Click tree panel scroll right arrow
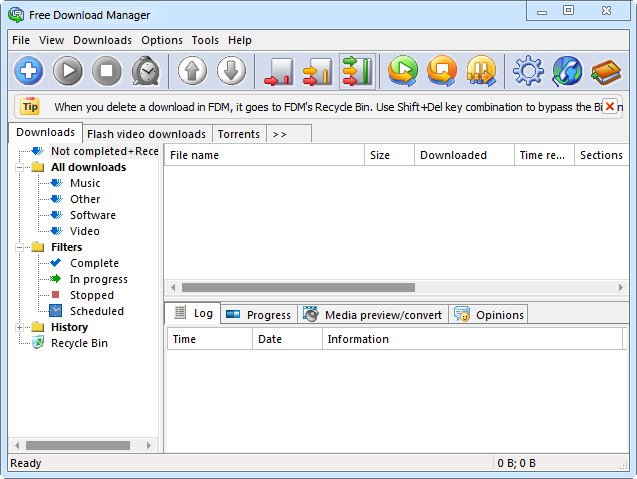 click(149, 446)
